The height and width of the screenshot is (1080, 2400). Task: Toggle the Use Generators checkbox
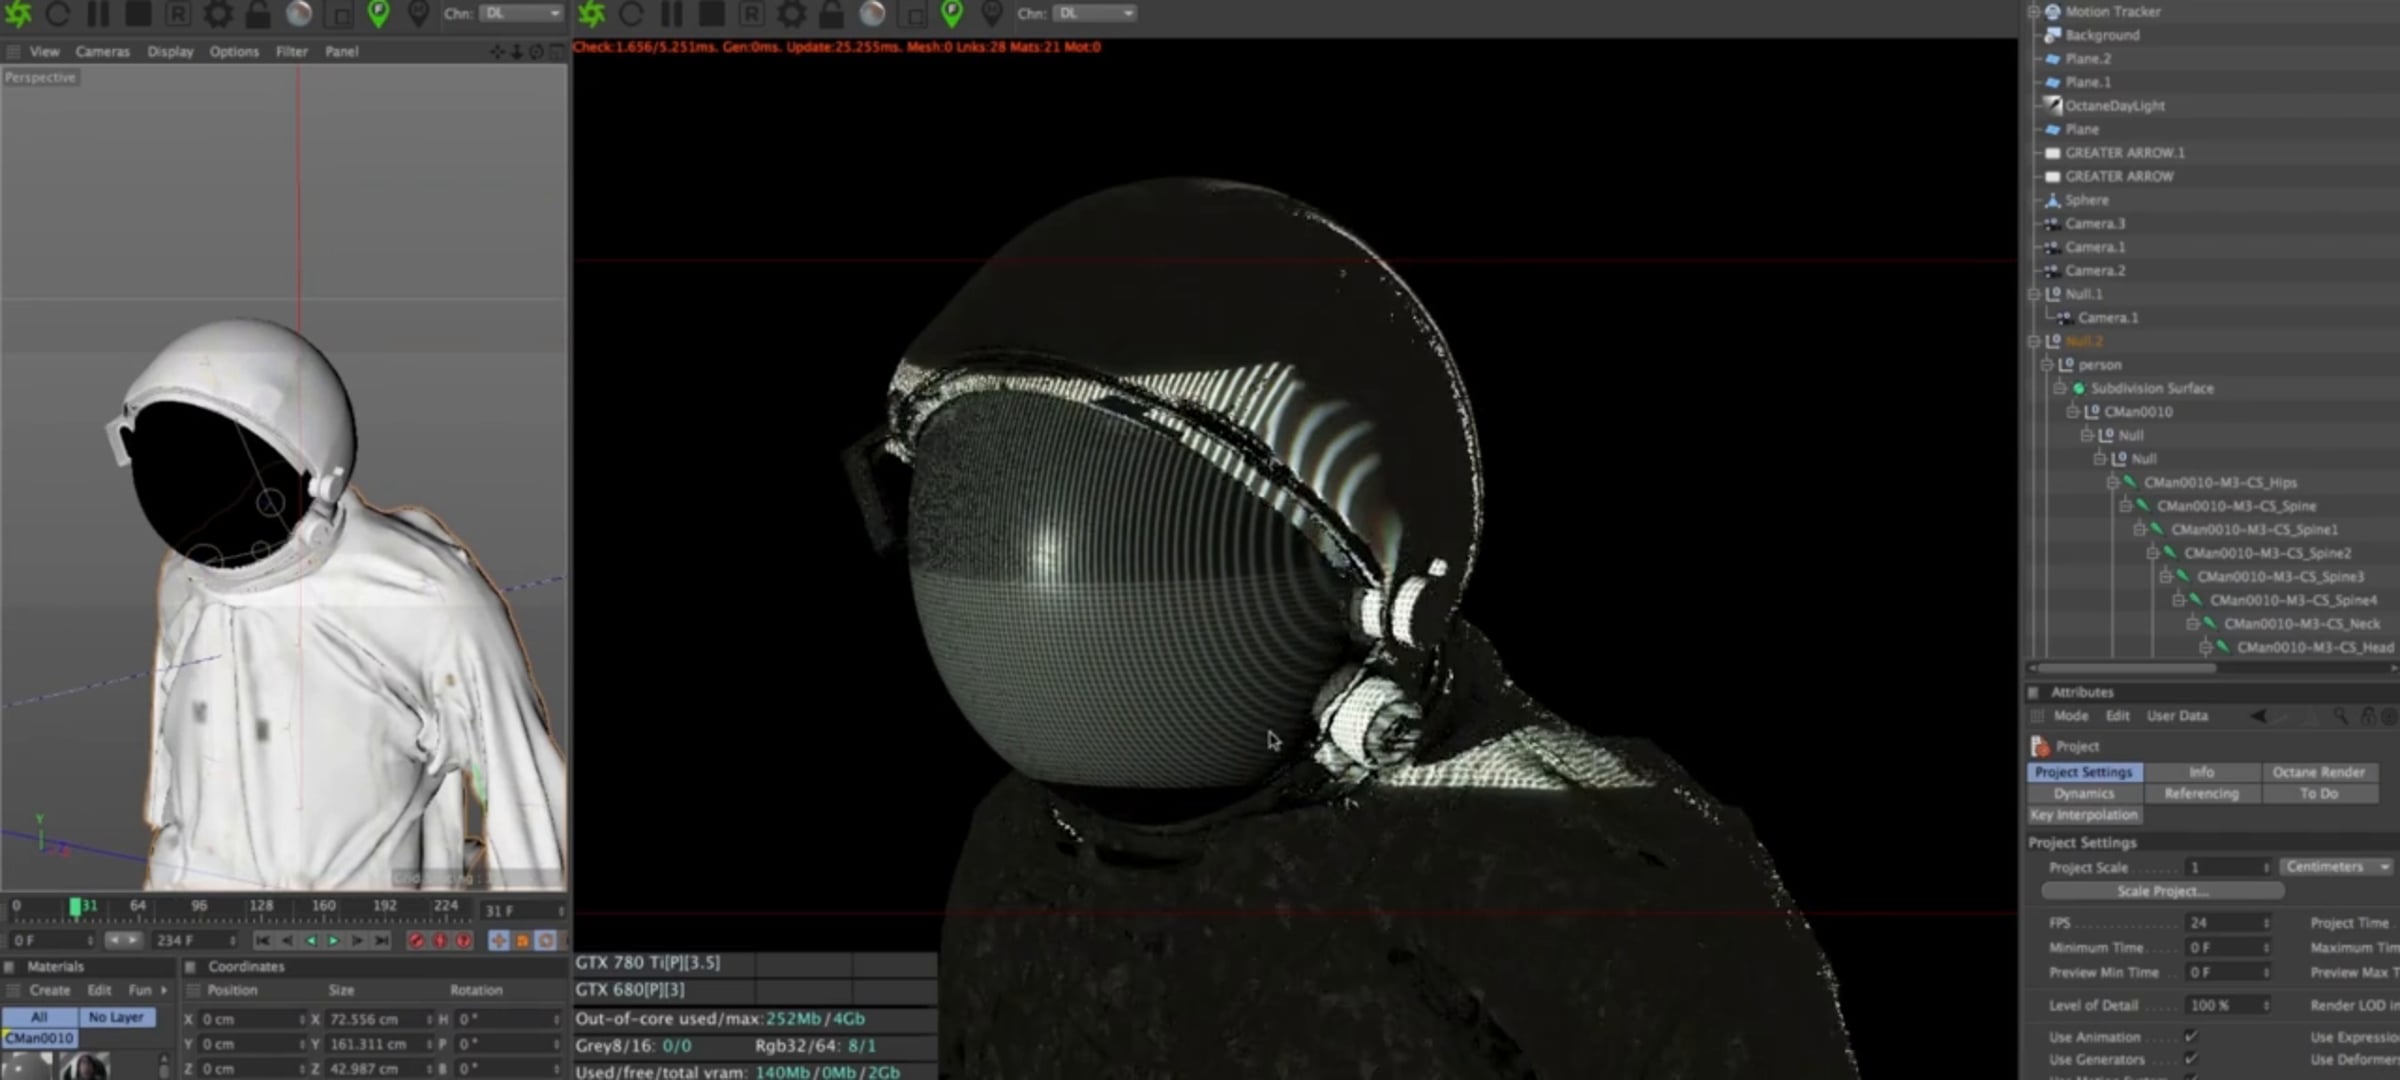pos(2191,1059)
